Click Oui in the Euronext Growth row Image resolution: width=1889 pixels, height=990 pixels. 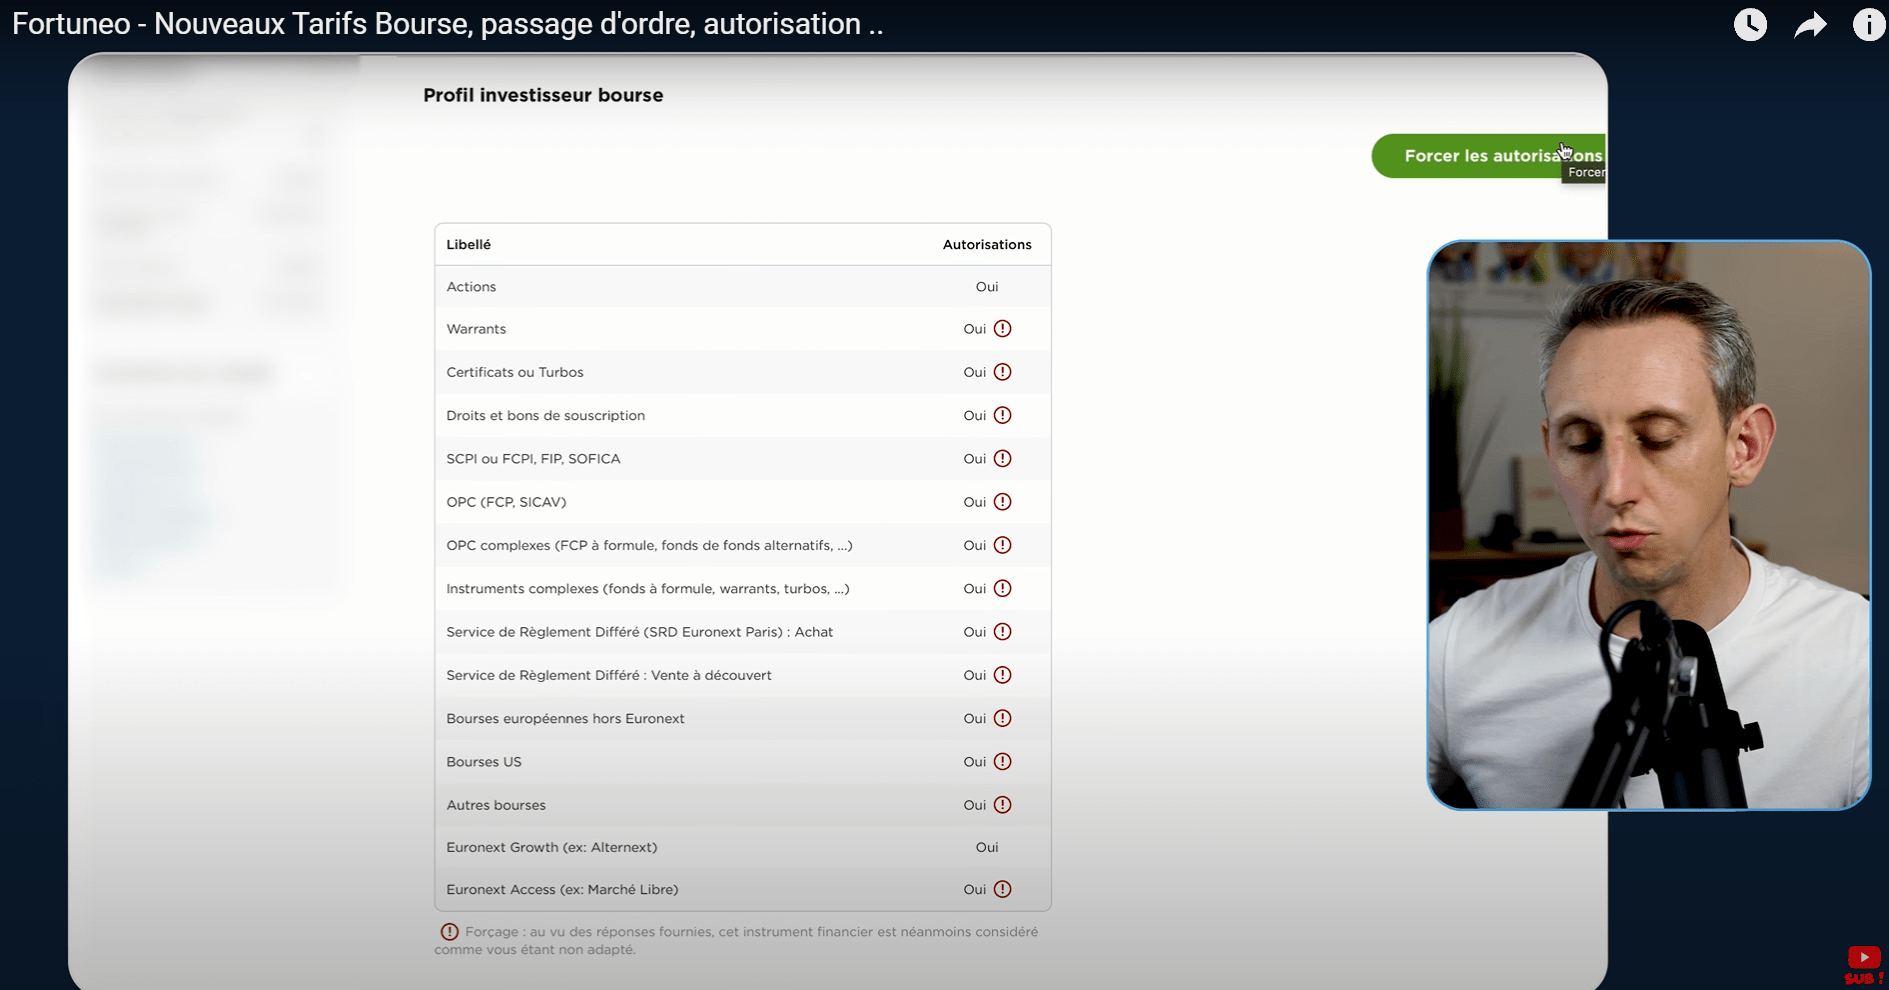click(986, 847)
